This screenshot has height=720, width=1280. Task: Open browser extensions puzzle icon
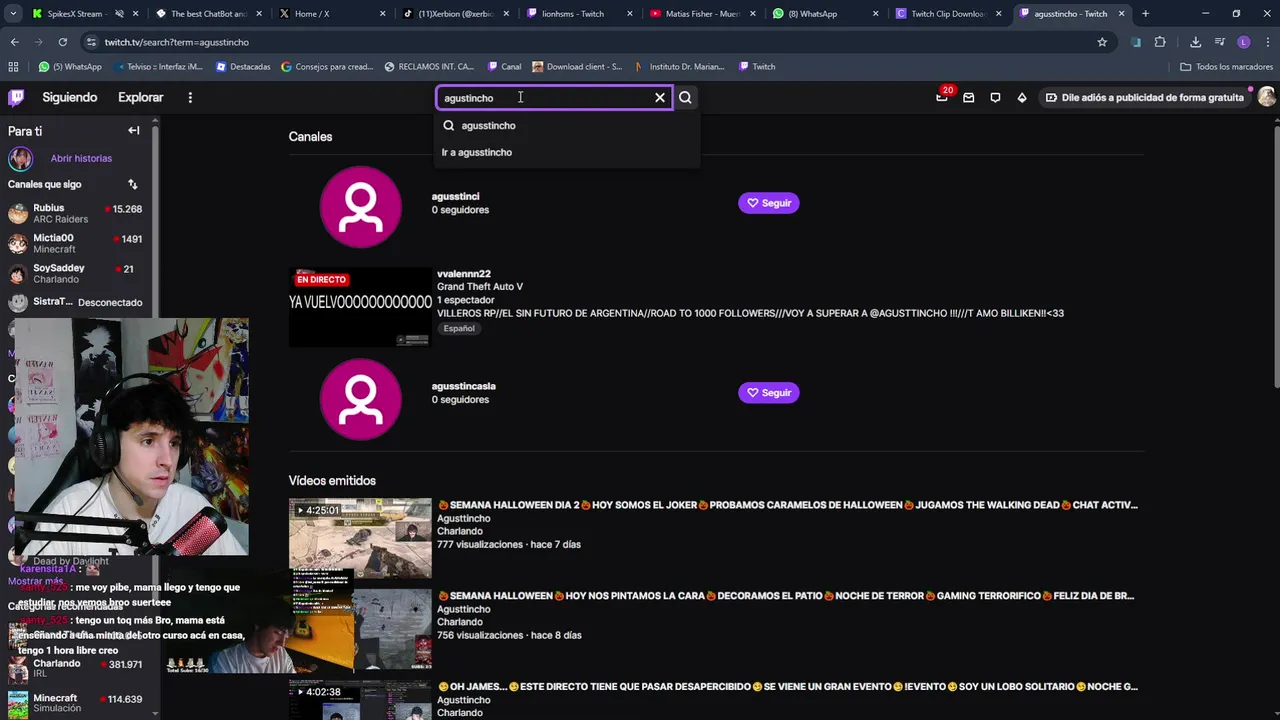(1160, 42)
